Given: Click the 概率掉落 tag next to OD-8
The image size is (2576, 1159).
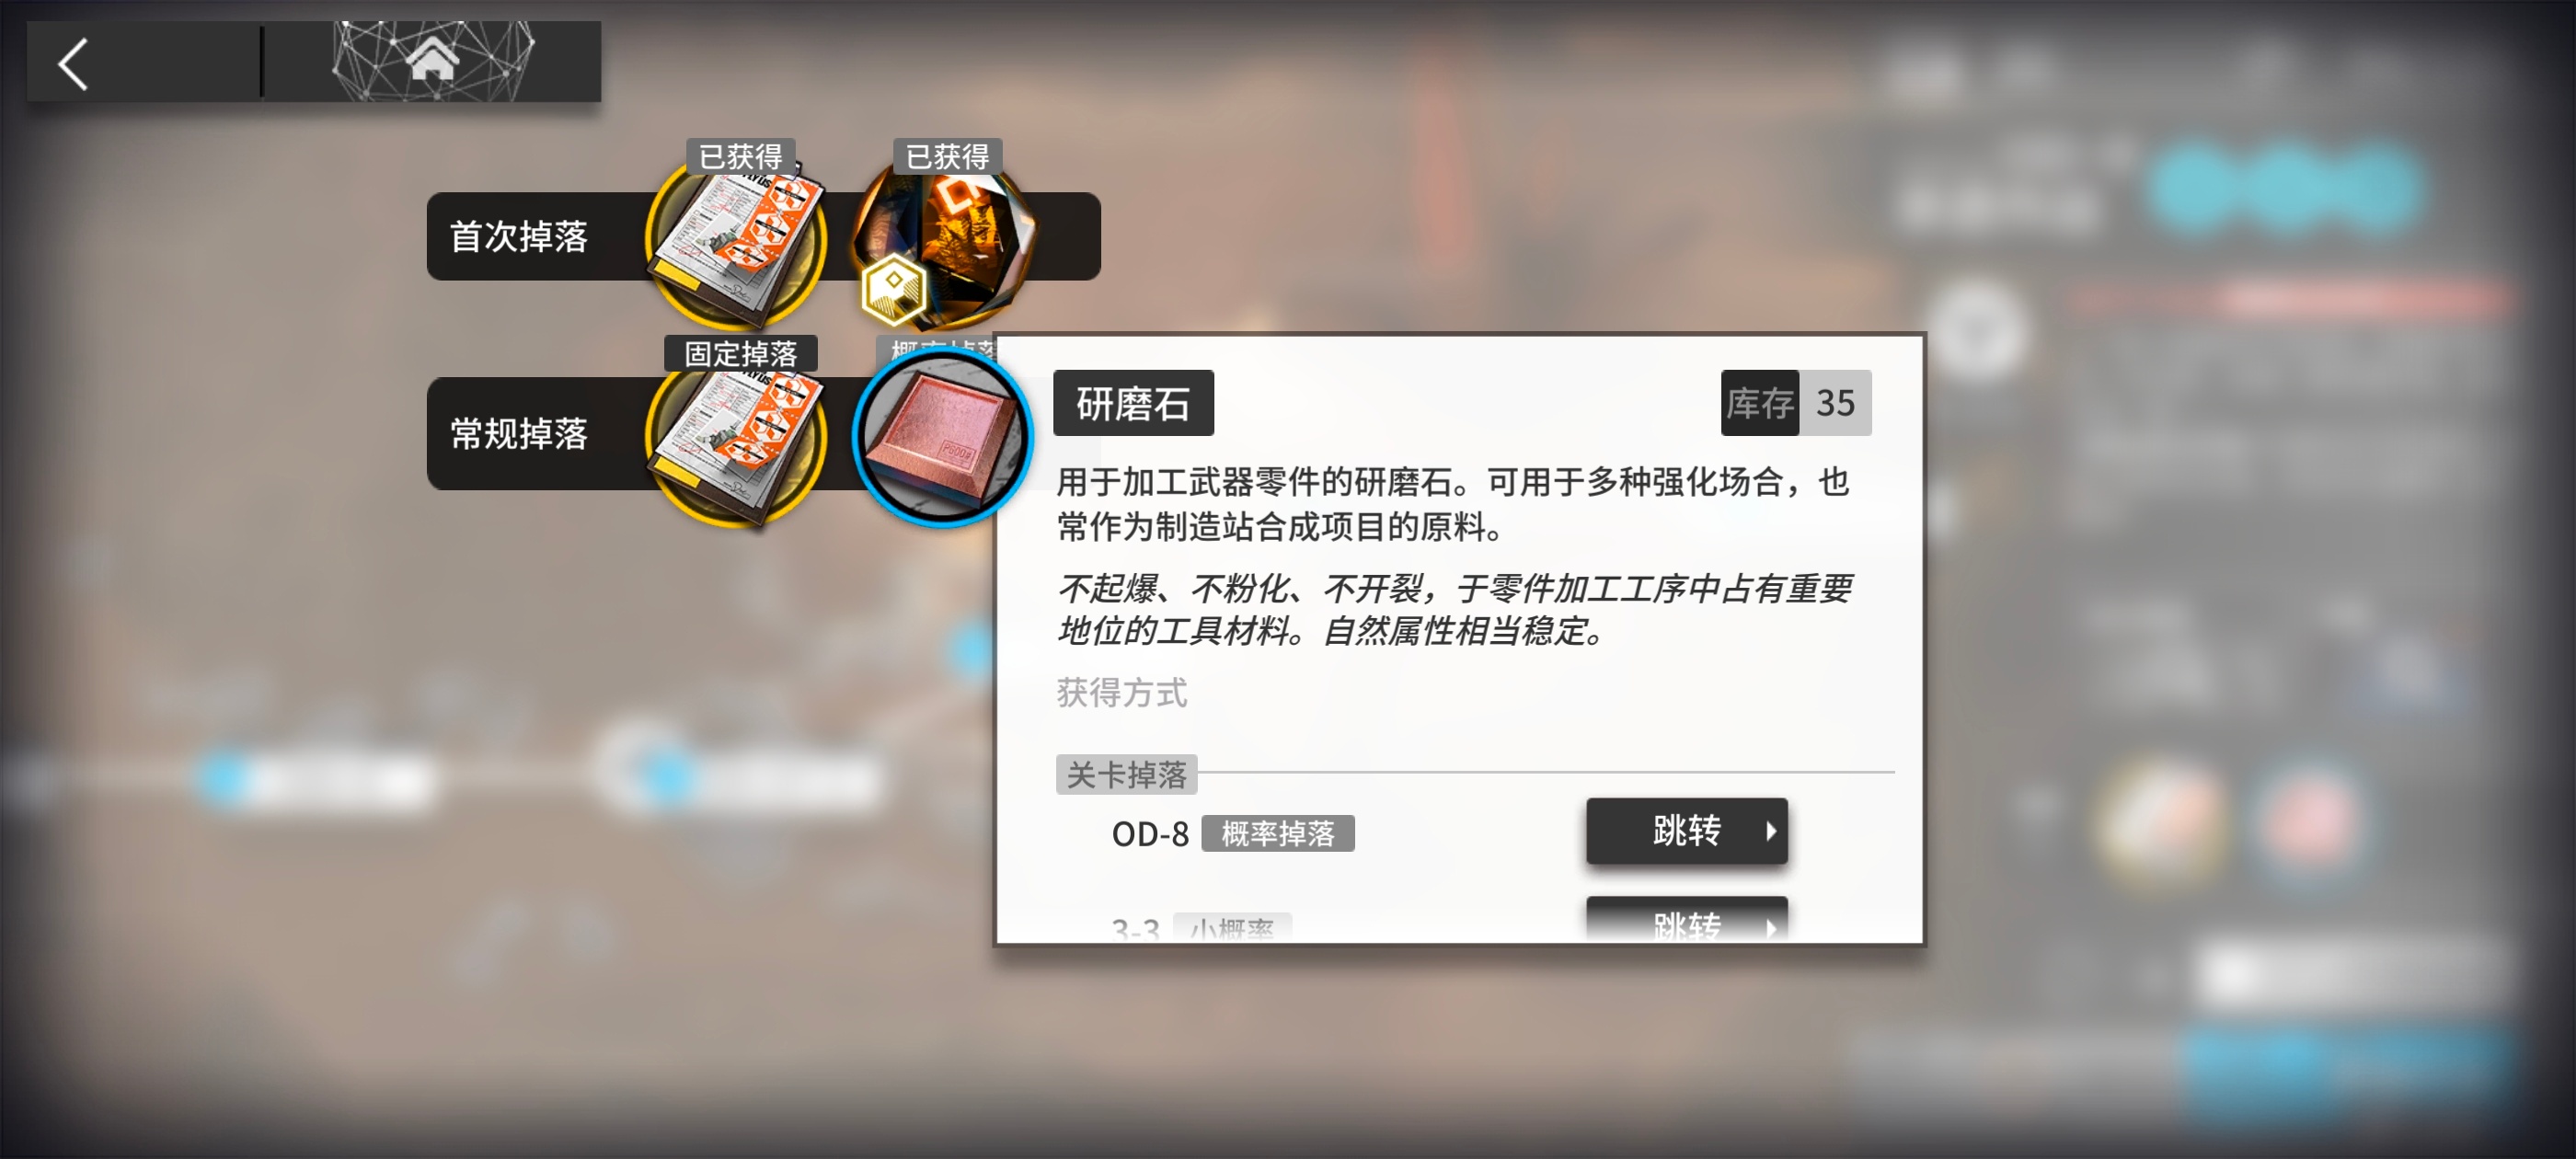Looking at the screenshot, I should tap(1278, 833).
